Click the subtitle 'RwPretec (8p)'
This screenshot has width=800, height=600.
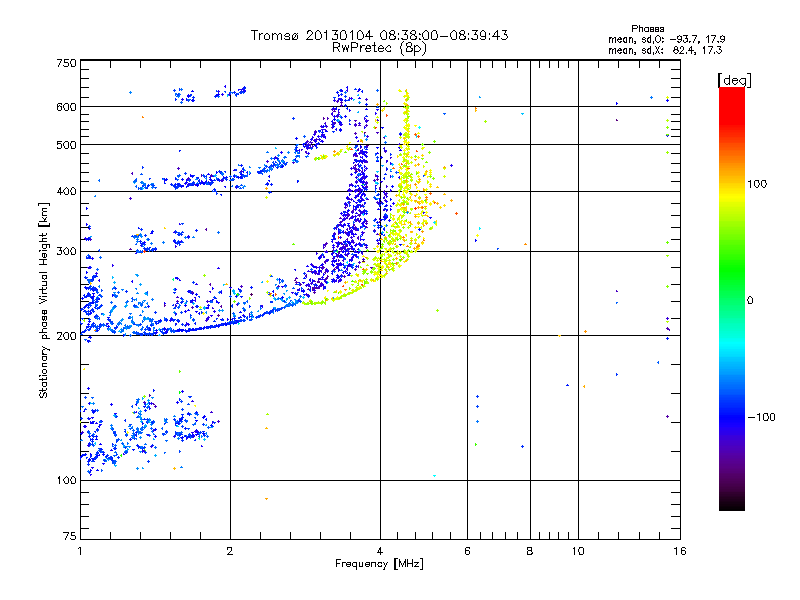[379, 48]
